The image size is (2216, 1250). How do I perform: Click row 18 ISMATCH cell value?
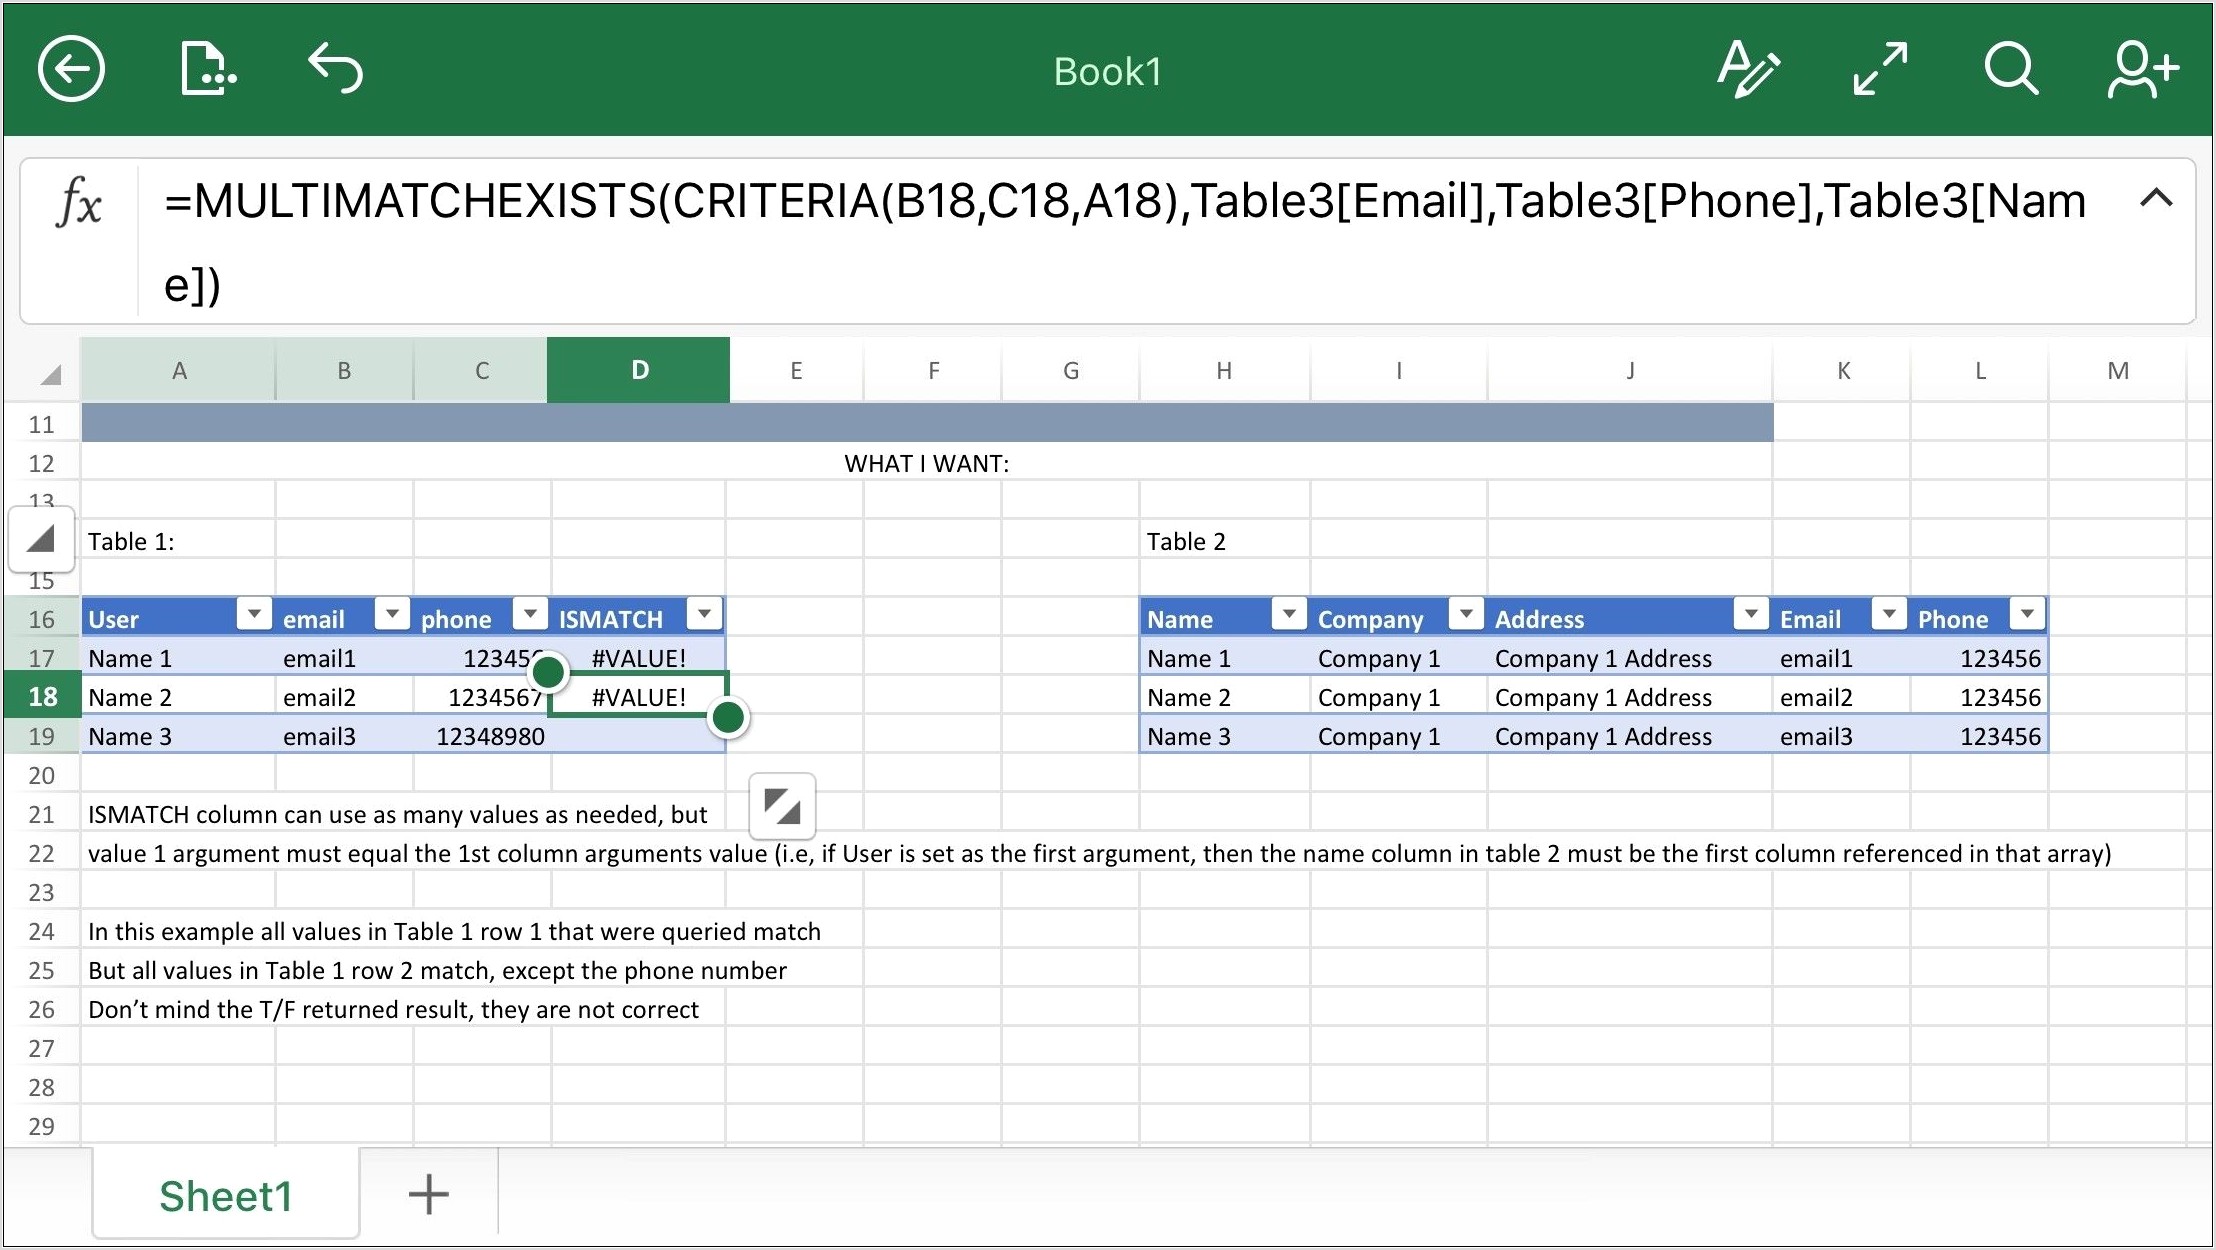click(x=636, y=697)
